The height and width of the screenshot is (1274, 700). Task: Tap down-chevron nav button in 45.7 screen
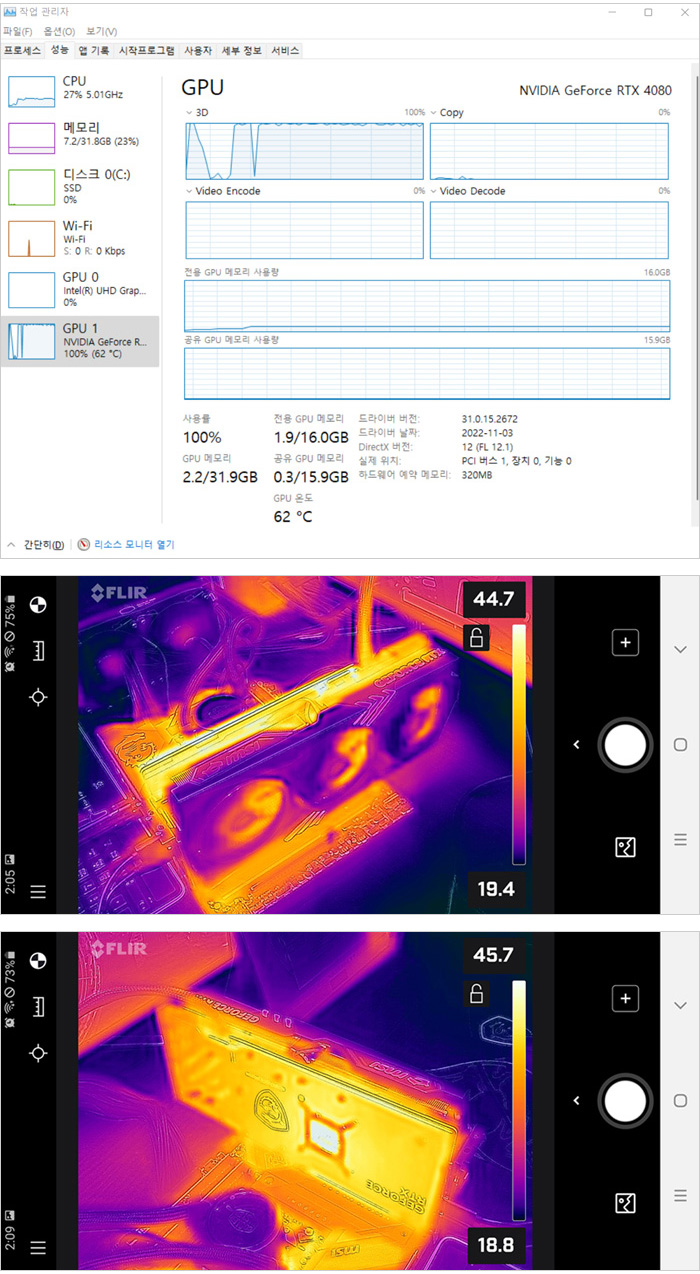(680, 1005)
